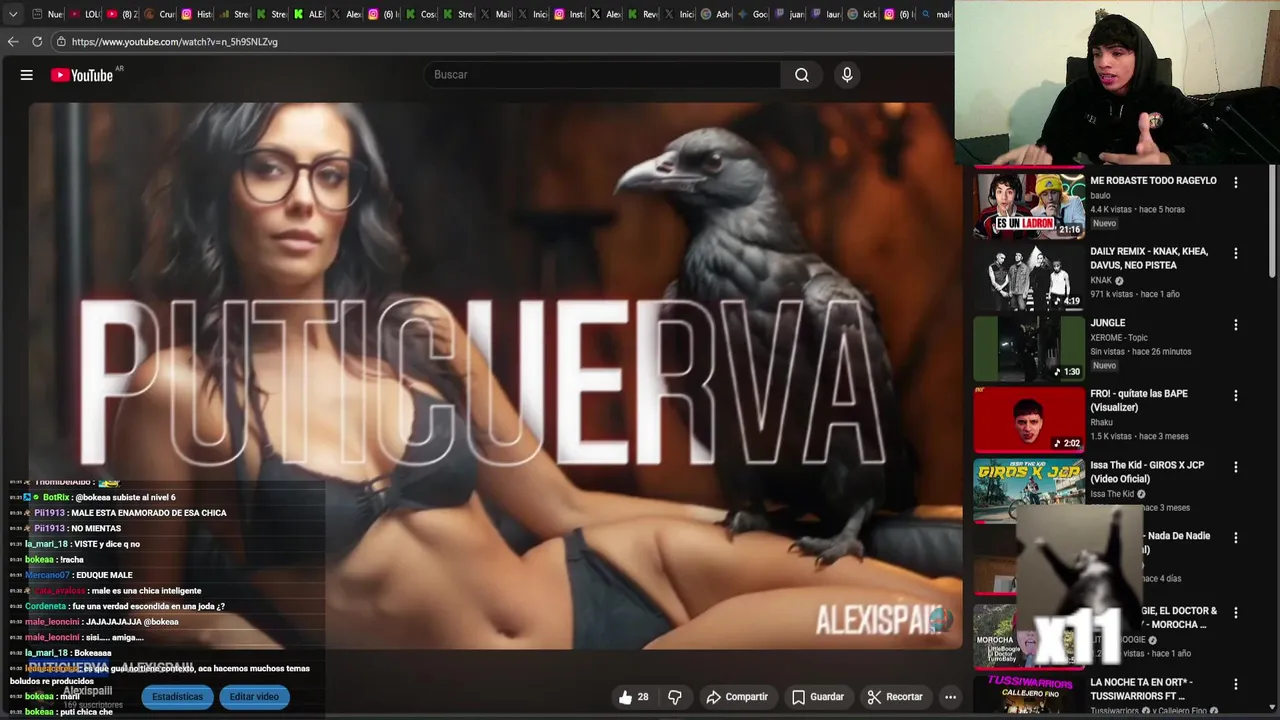Open options for FRO! quitate las BAPE
Viewport: 1280px width, 720px height.
pyautogui.click(x=1236, y=396)
